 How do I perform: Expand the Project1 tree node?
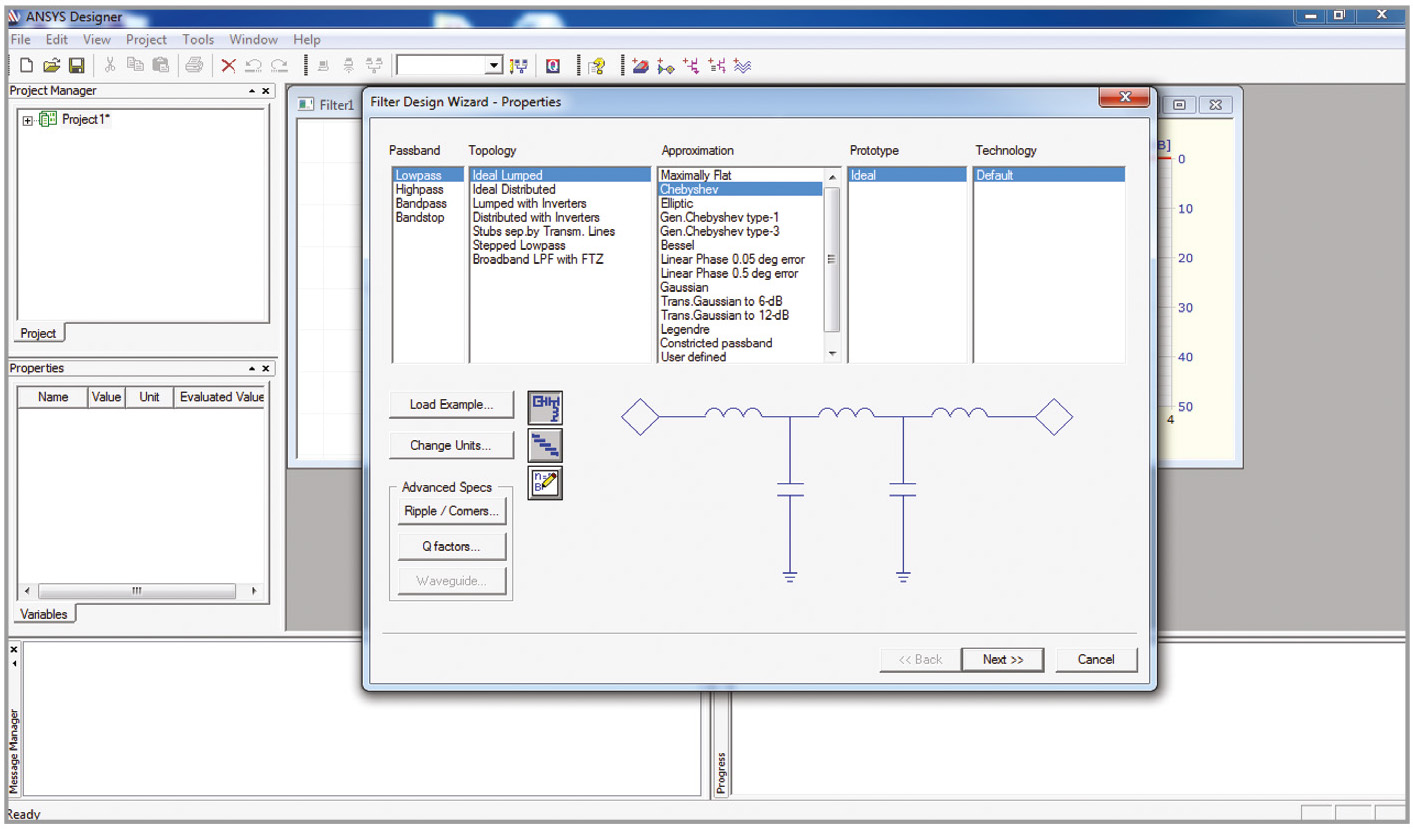[27, 120]
